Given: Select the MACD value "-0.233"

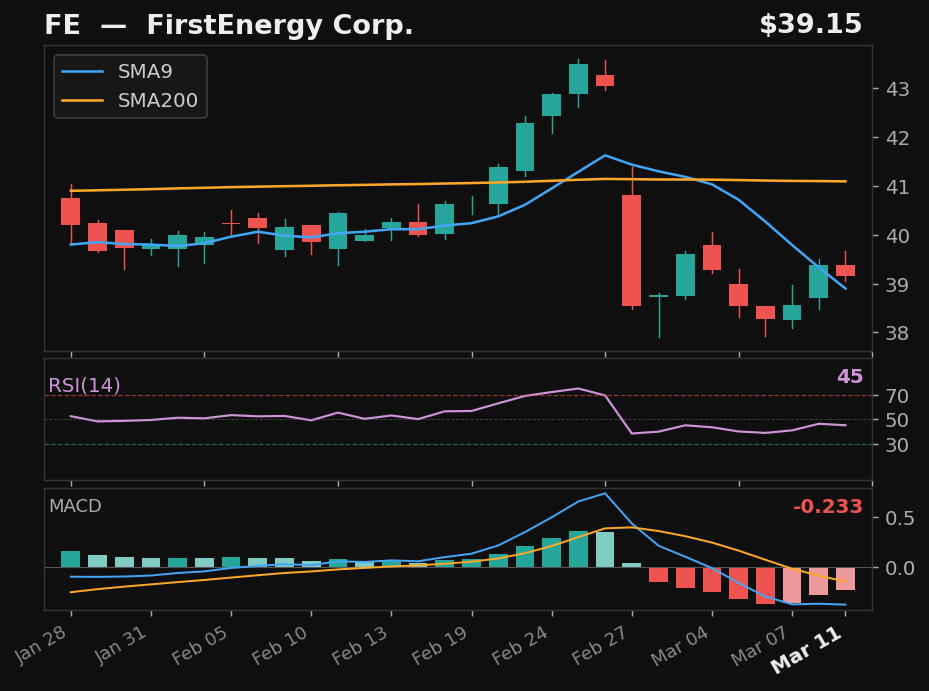Looking at the screenshot, I should click(x=828, y=507).
